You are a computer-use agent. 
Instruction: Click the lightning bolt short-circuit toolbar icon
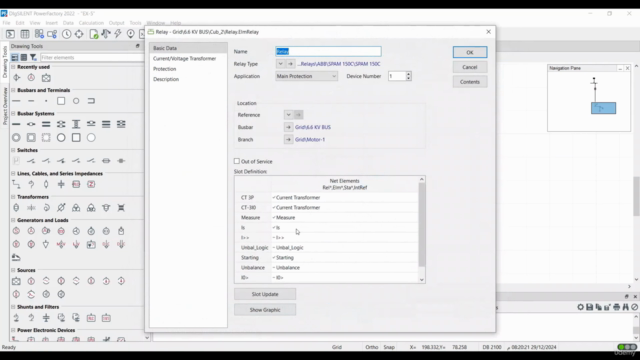point(118,34)
